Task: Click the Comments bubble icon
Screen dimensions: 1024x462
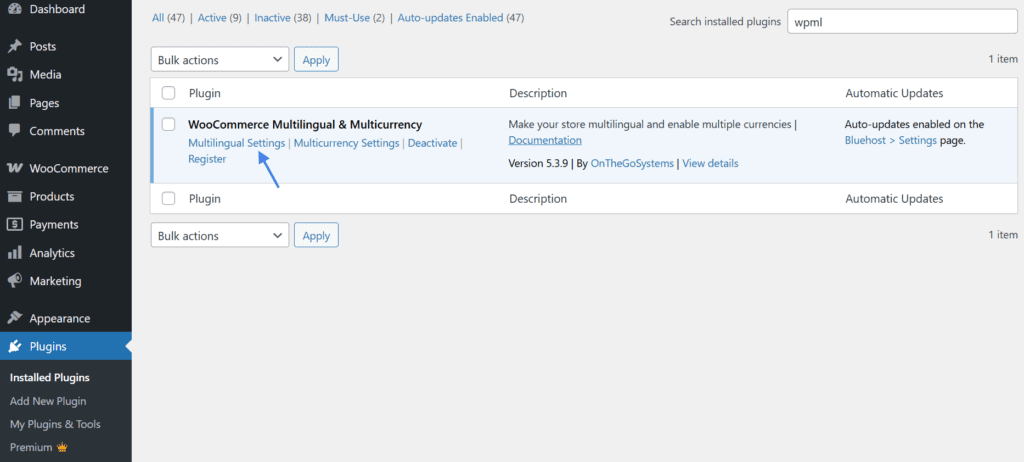Action: click(x=14, y=130)
